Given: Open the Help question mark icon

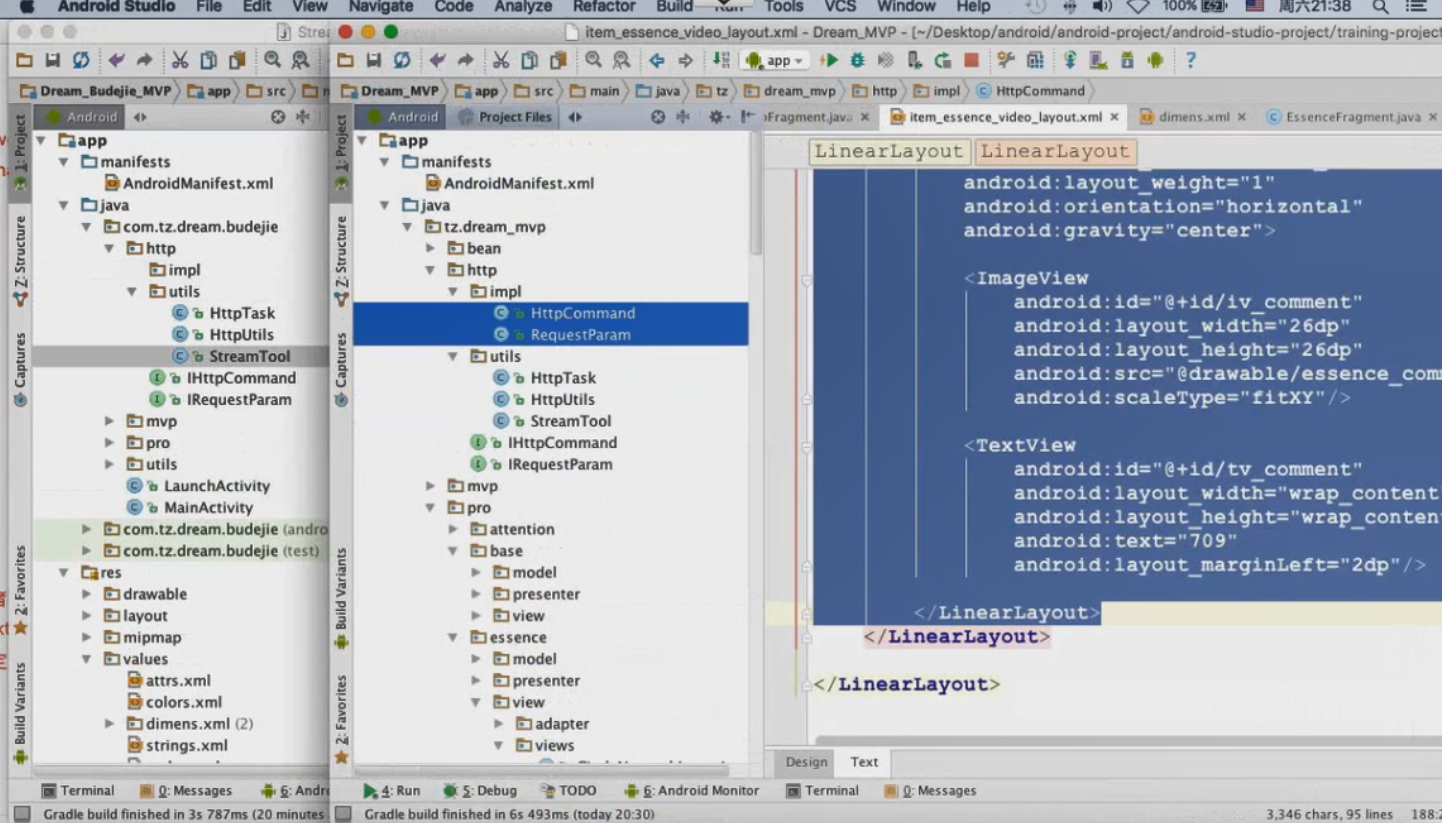Looking at the screenshot, I should (1190, 60).
